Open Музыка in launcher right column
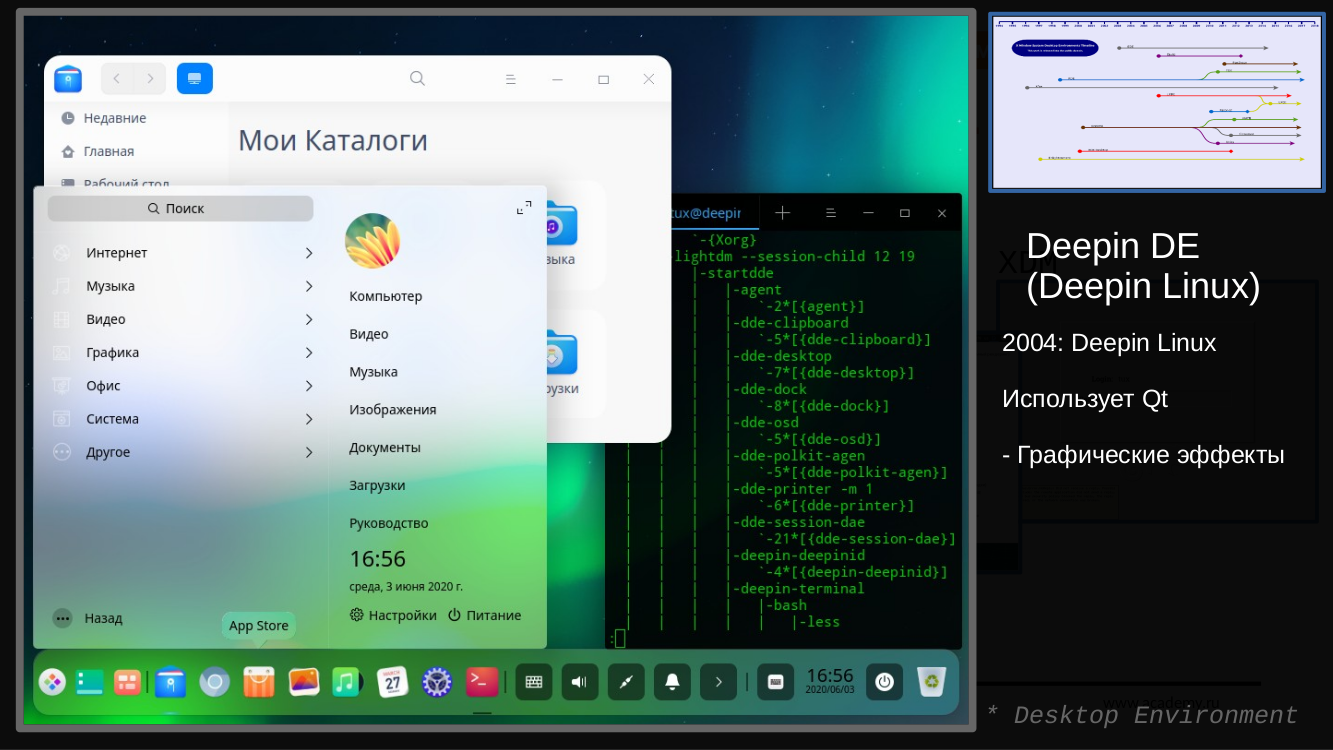This screenshot has height=750, width=1333. click(x=373, y=372)
